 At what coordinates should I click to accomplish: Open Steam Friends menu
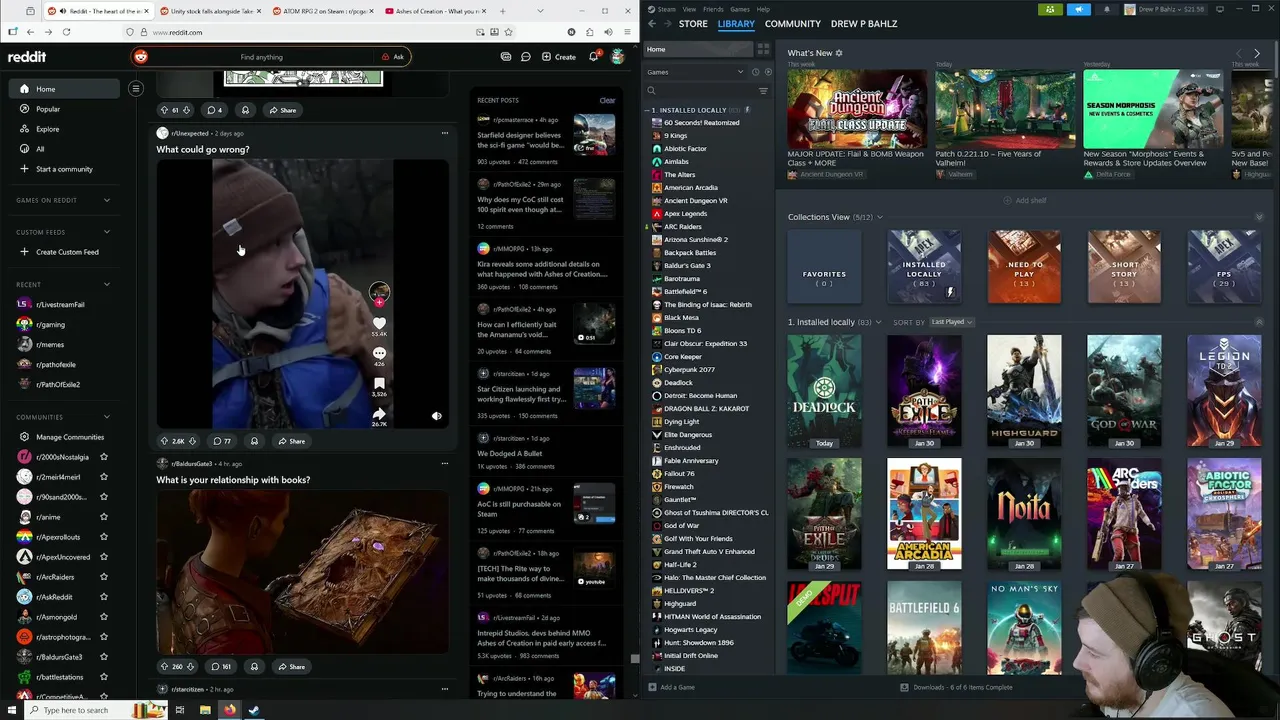click(712, 9)
